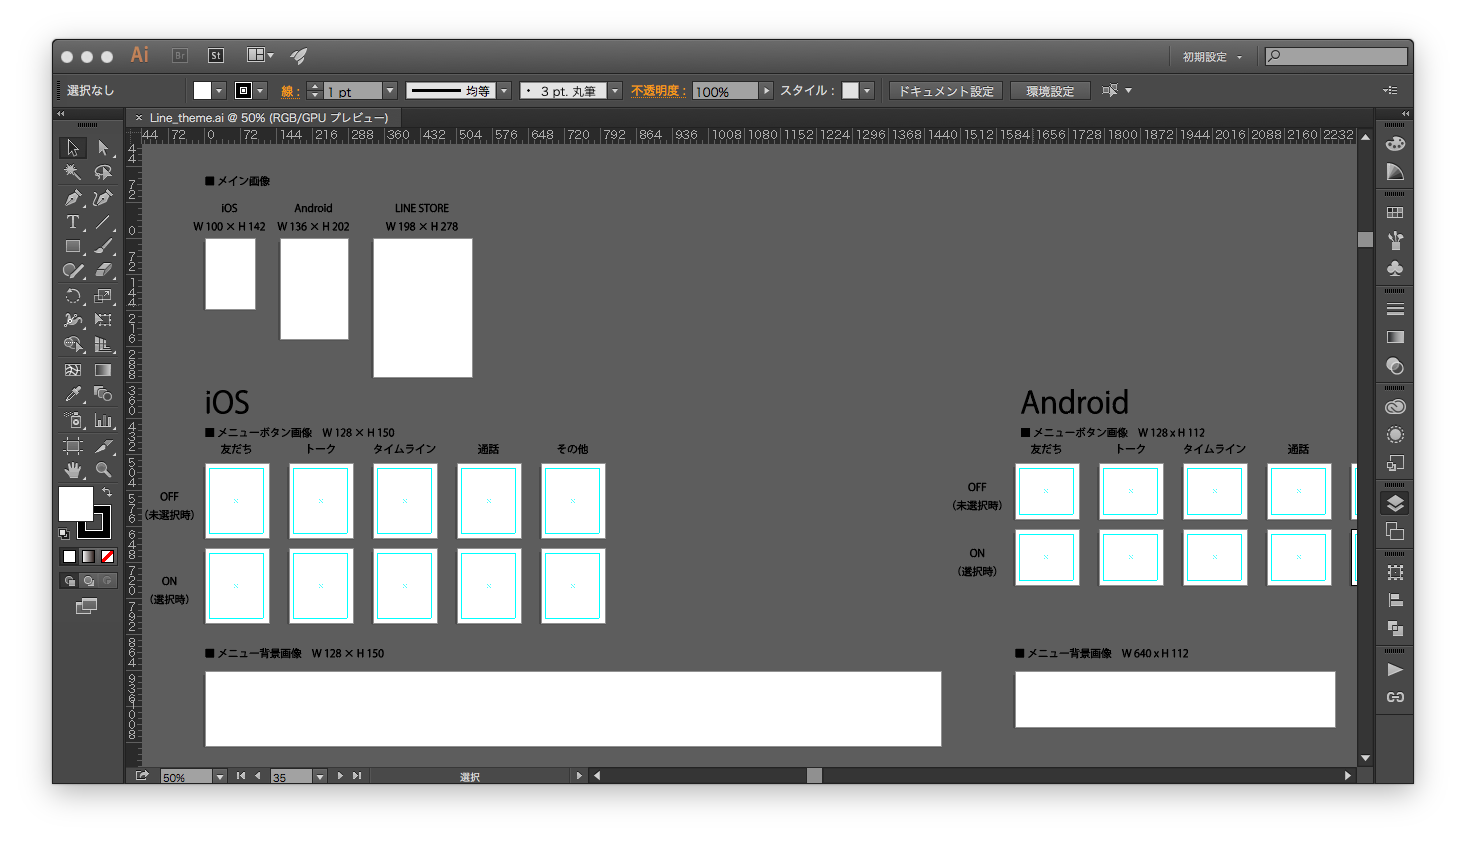Image resolution: width=1466 pixels, height=844 pixels.
Task: Pick the Mesh tool
Action: point(73,370)
